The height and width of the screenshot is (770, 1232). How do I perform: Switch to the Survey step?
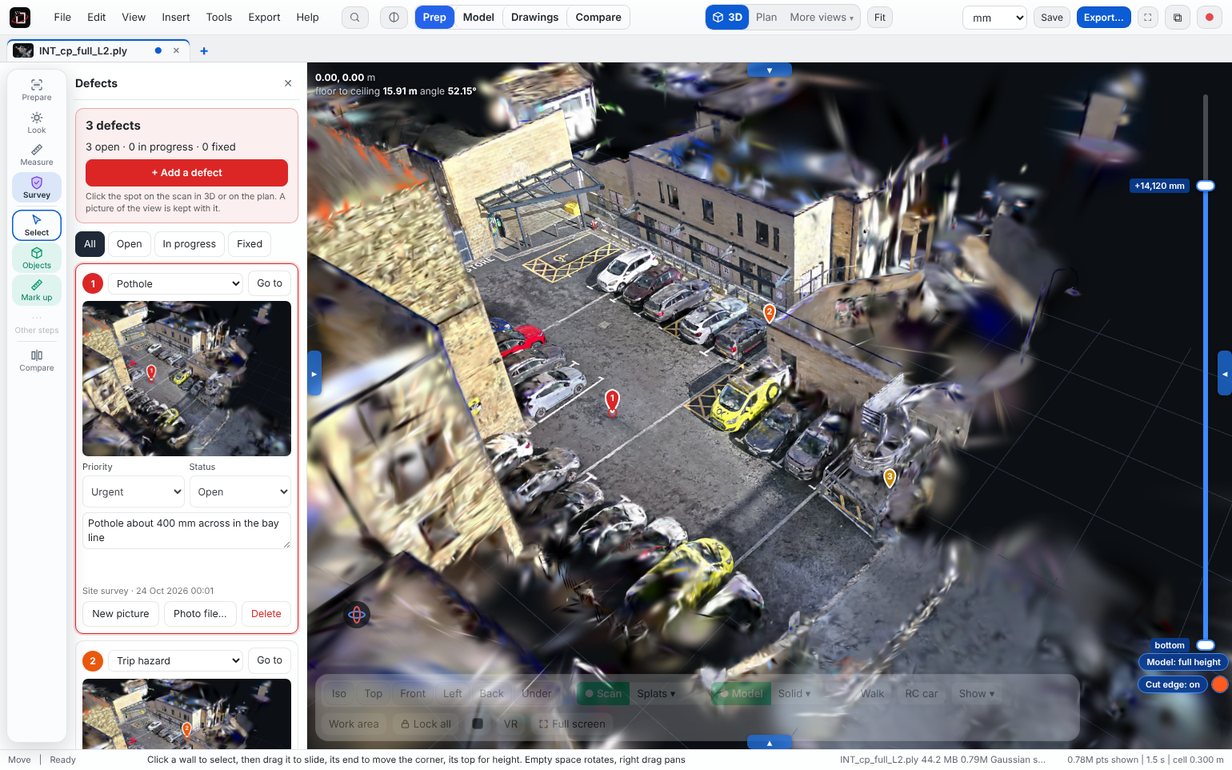point(37,188)
